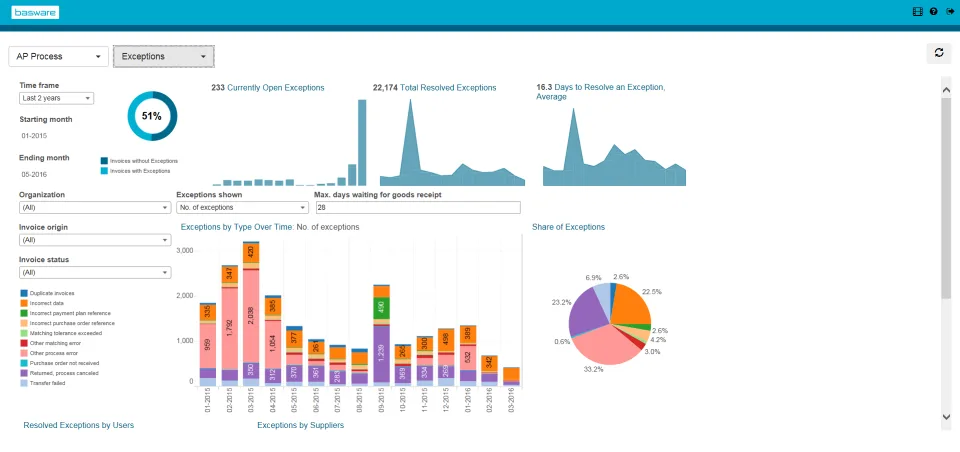Click Starting month value 01-2015
This screenshot has width=960, height=452.
(x=34, y=136)
